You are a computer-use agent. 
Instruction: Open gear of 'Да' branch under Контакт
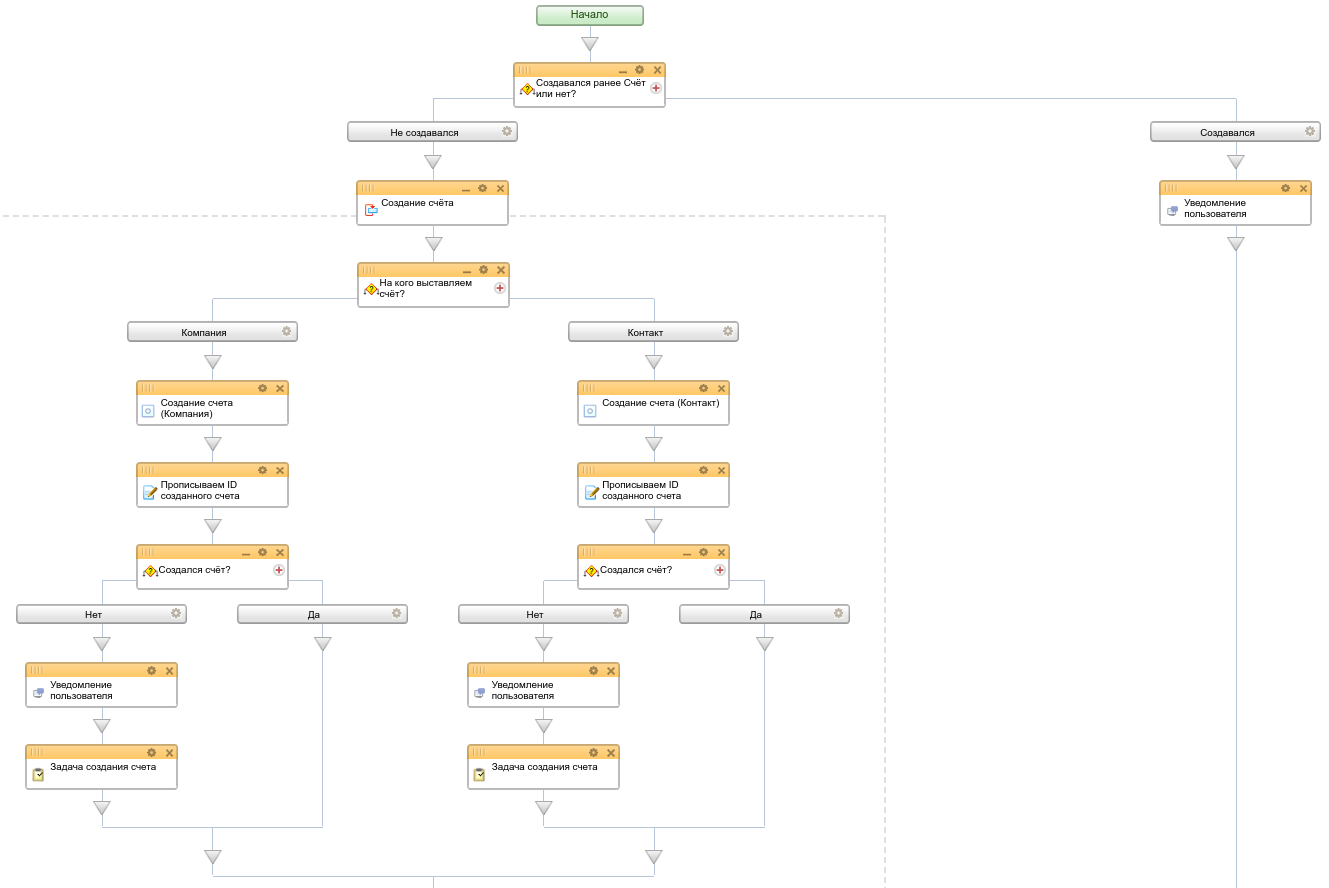[x=839, y=613]
